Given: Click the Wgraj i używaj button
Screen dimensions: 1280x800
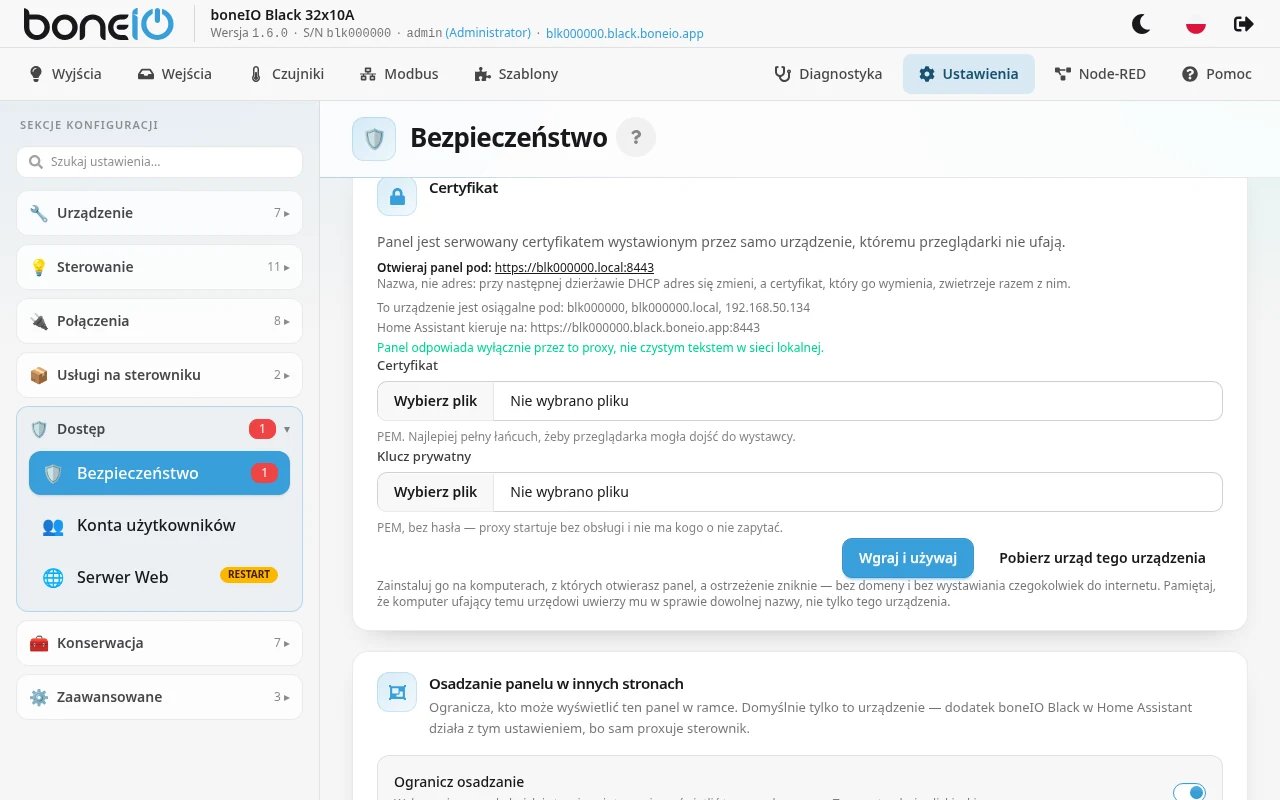Looking at the screenshot, I should [x=908, y=558].
